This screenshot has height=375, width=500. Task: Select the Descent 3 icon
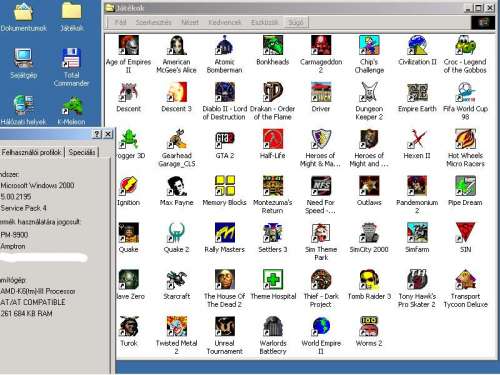click(x=177, y=92)
